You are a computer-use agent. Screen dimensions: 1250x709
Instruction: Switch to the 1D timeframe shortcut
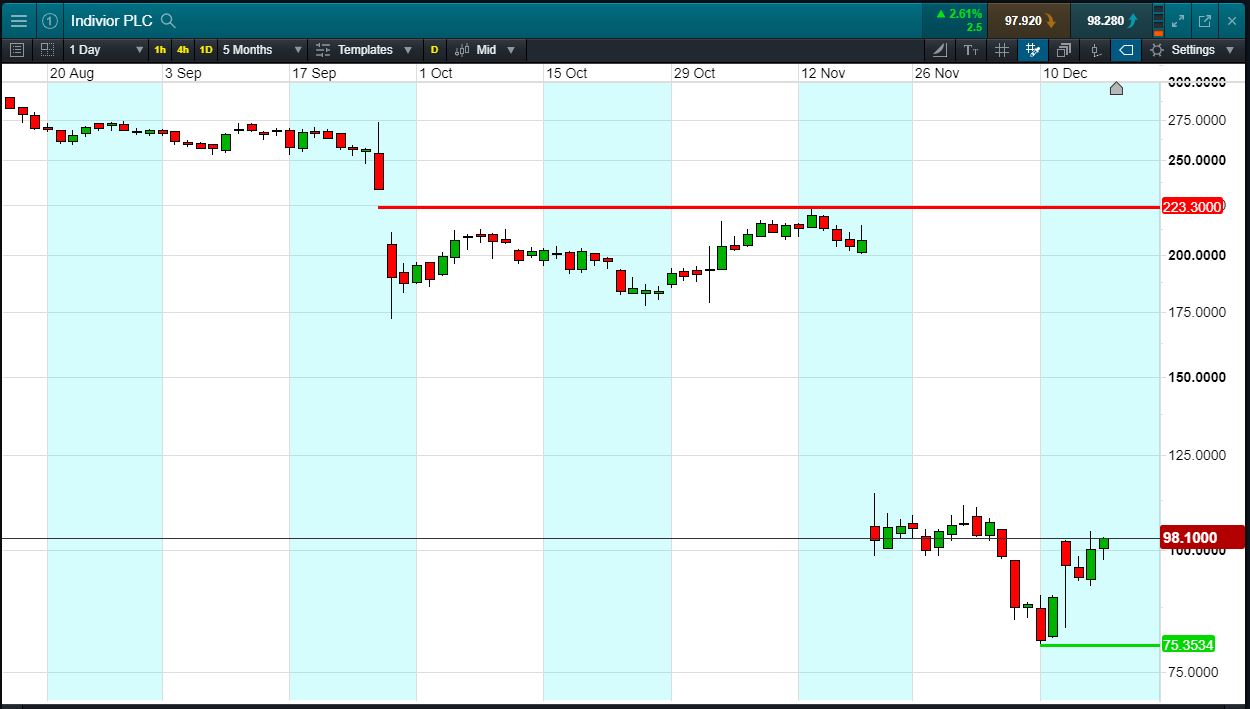[205, 49]
